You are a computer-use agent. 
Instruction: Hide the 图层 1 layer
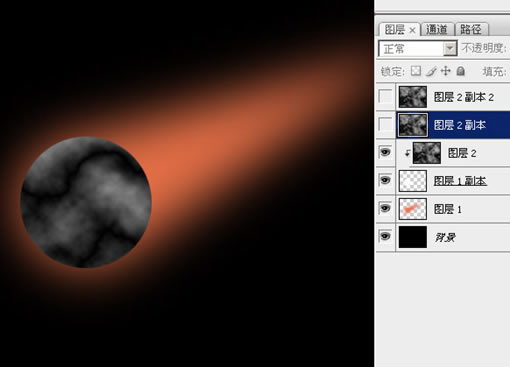coord(385,208)
